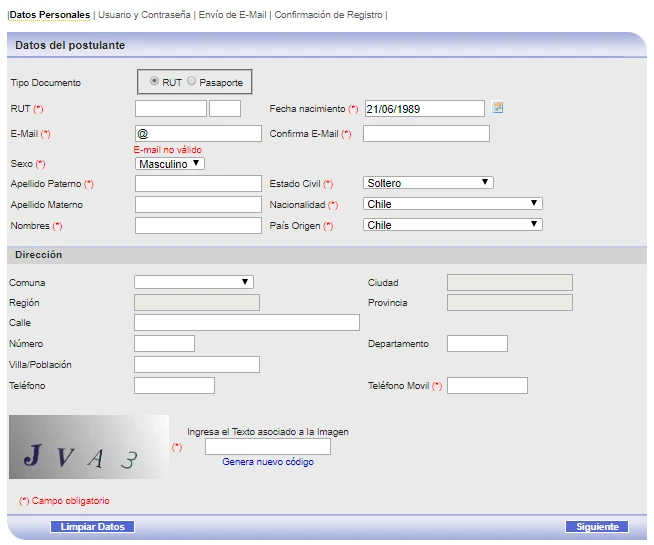The height and width of the screenshot is (545, 654).
Task: Open the Comuna dropdown list
Action: pos(193,282)
